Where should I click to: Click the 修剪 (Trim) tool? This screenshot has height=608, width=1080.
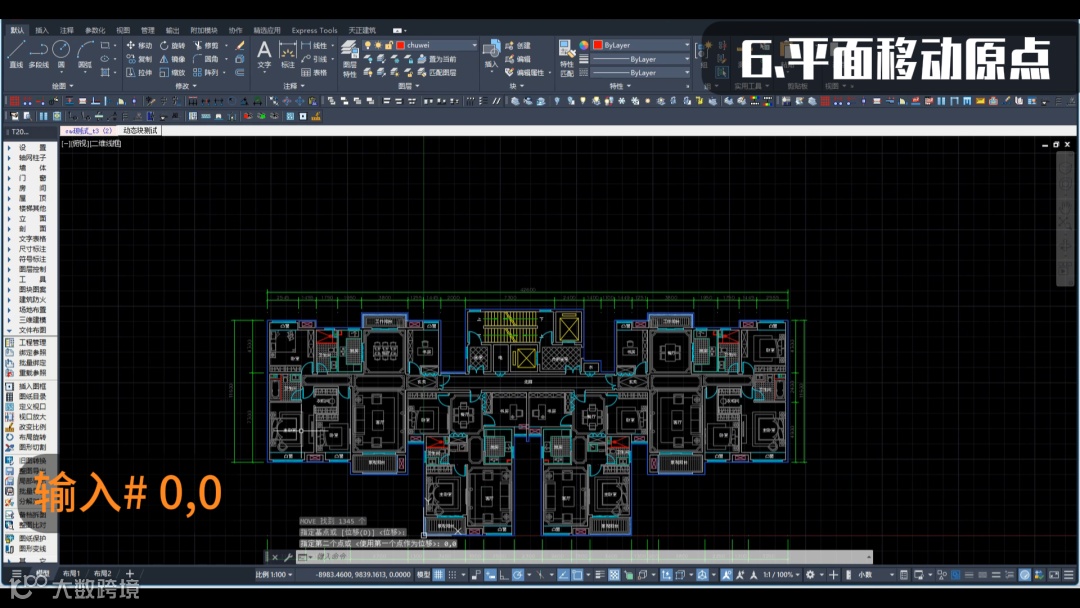point(206,45)
